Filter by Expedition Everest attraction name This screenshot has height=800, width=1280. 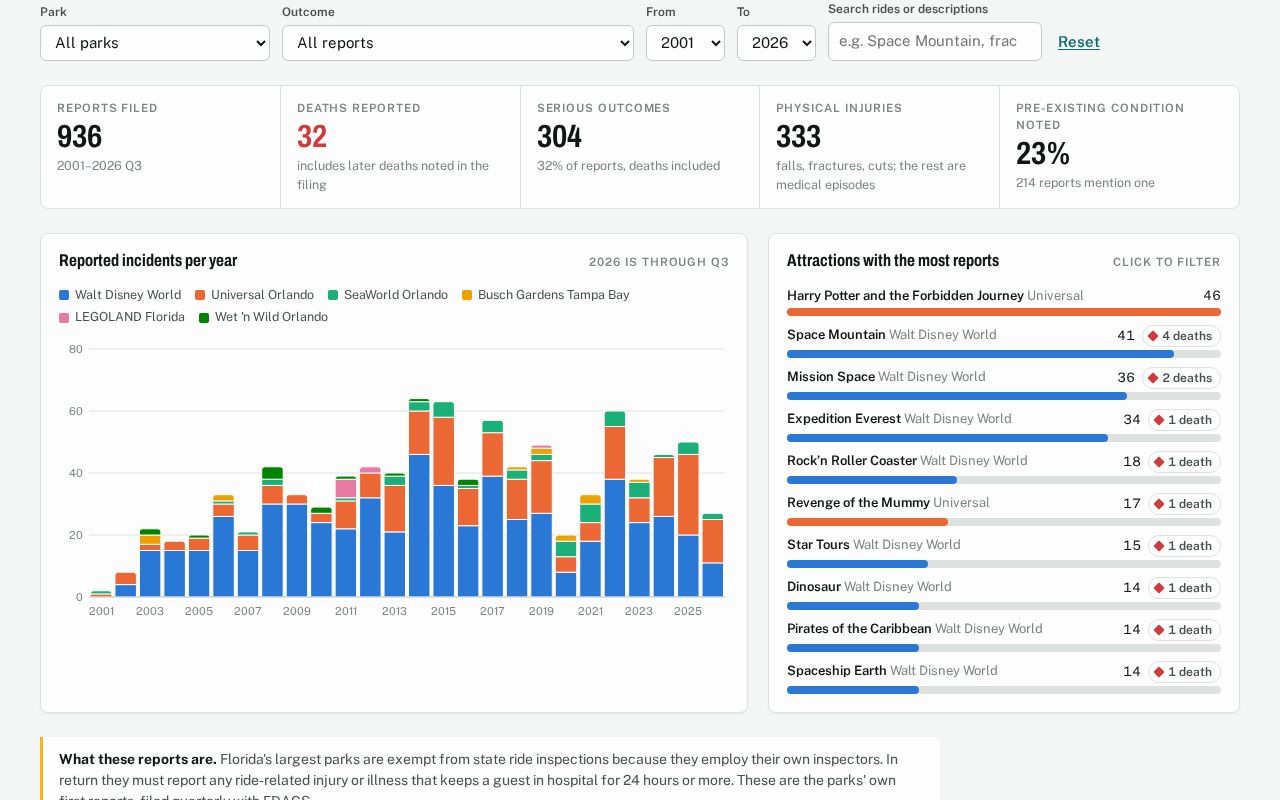point(844,419)
